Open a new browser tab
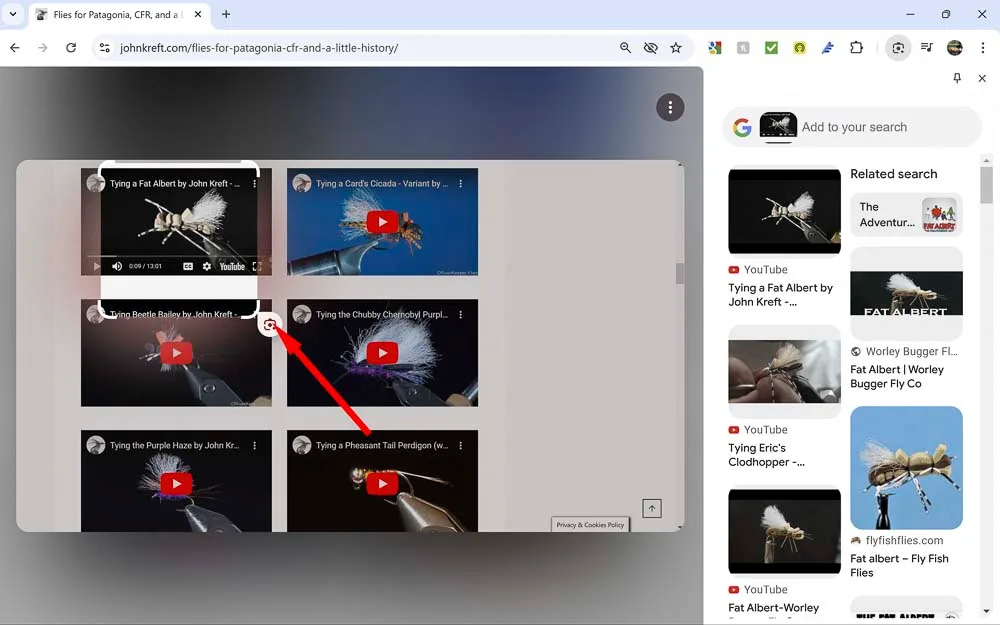This screenshot has height=625, width=1000. 226,14
